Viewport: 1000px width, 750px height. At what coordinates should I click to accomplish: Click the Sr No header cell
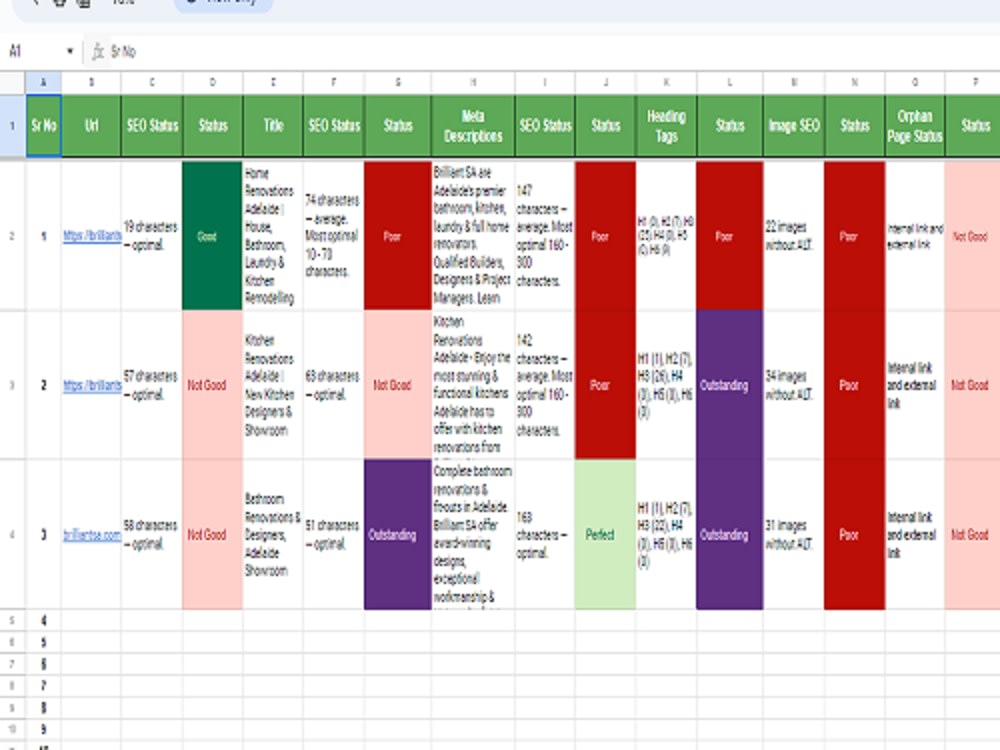(x=43, y=126)
